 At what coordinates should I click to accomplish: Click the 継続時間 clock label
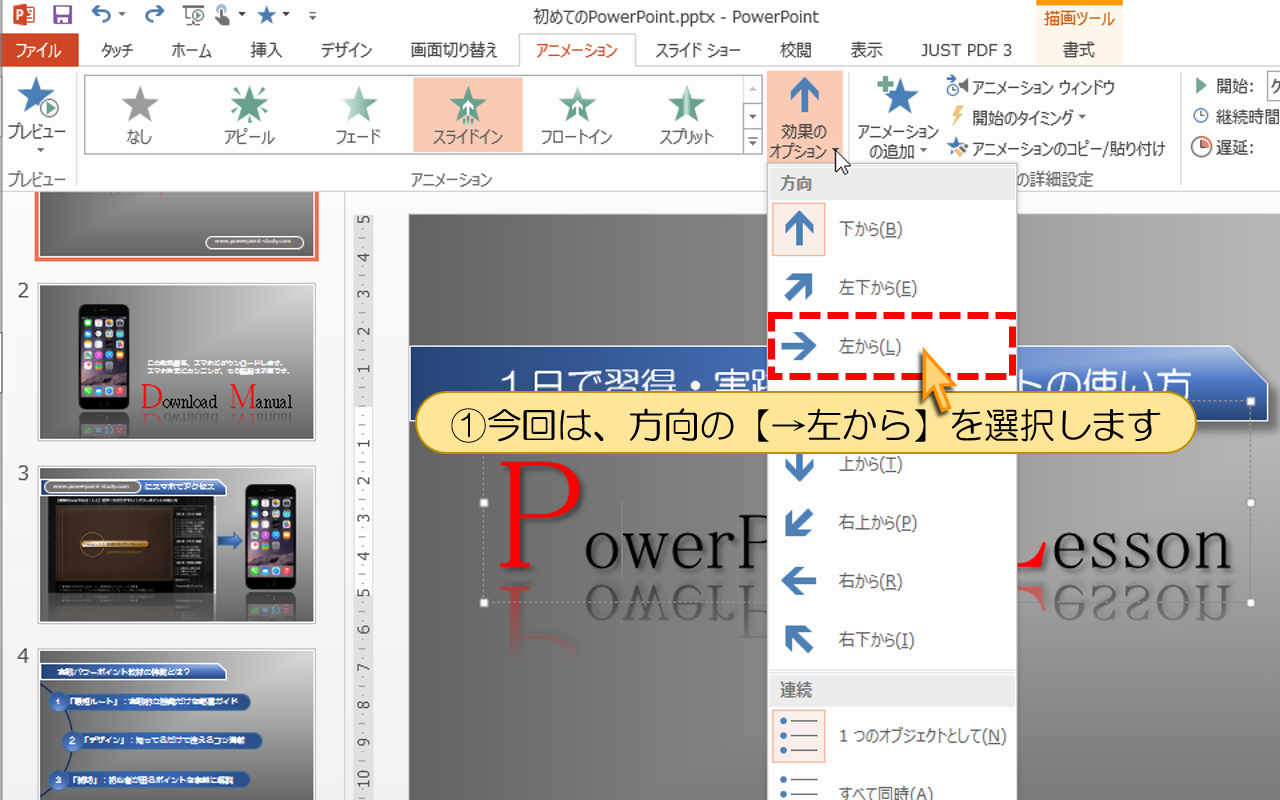(1235, 117)
